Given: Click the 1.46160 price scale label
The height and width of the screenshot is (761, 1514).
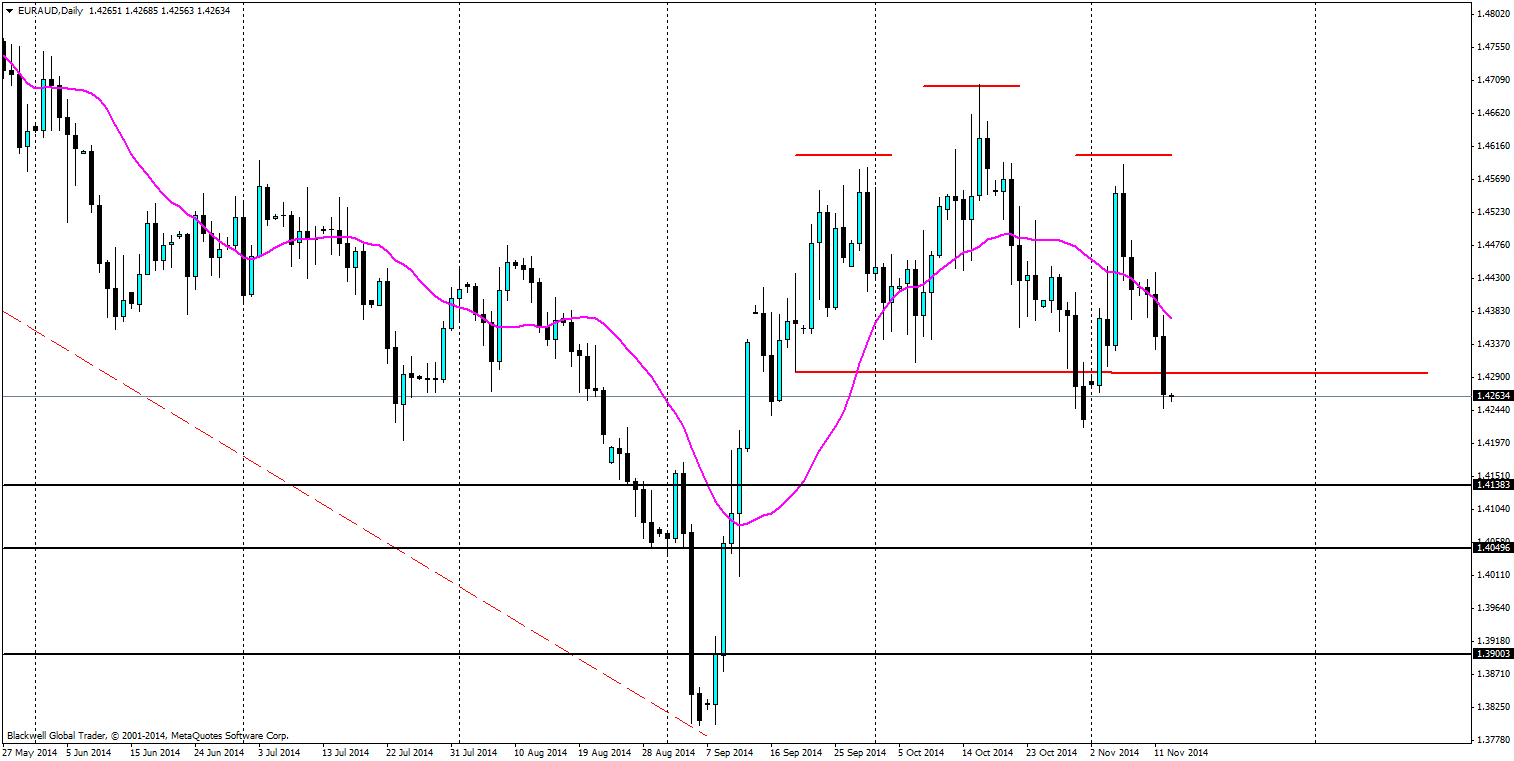Looking at the screenshot, I should (1492, 146).
